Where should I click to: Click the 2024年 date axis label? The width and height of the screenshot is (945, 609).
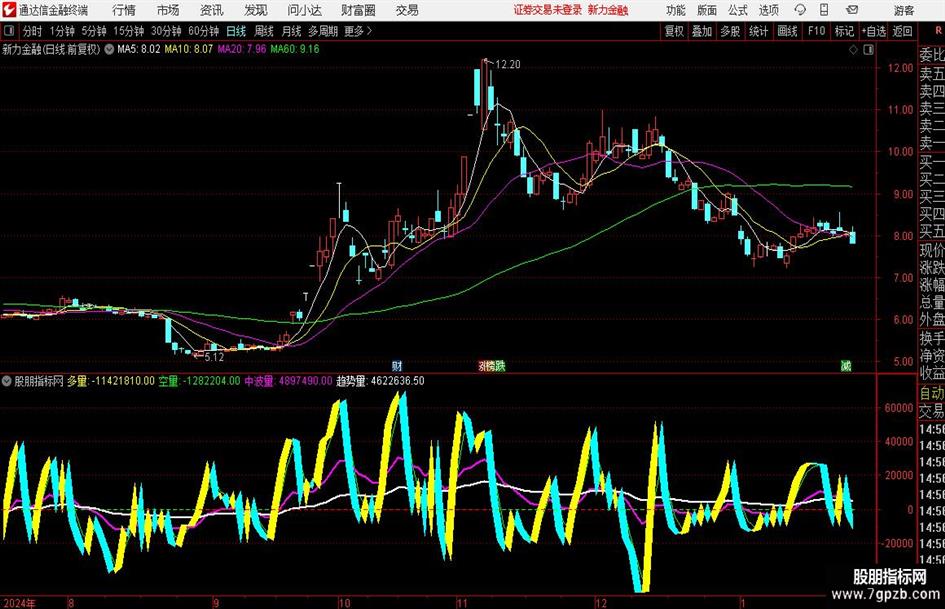click(19, 603)
